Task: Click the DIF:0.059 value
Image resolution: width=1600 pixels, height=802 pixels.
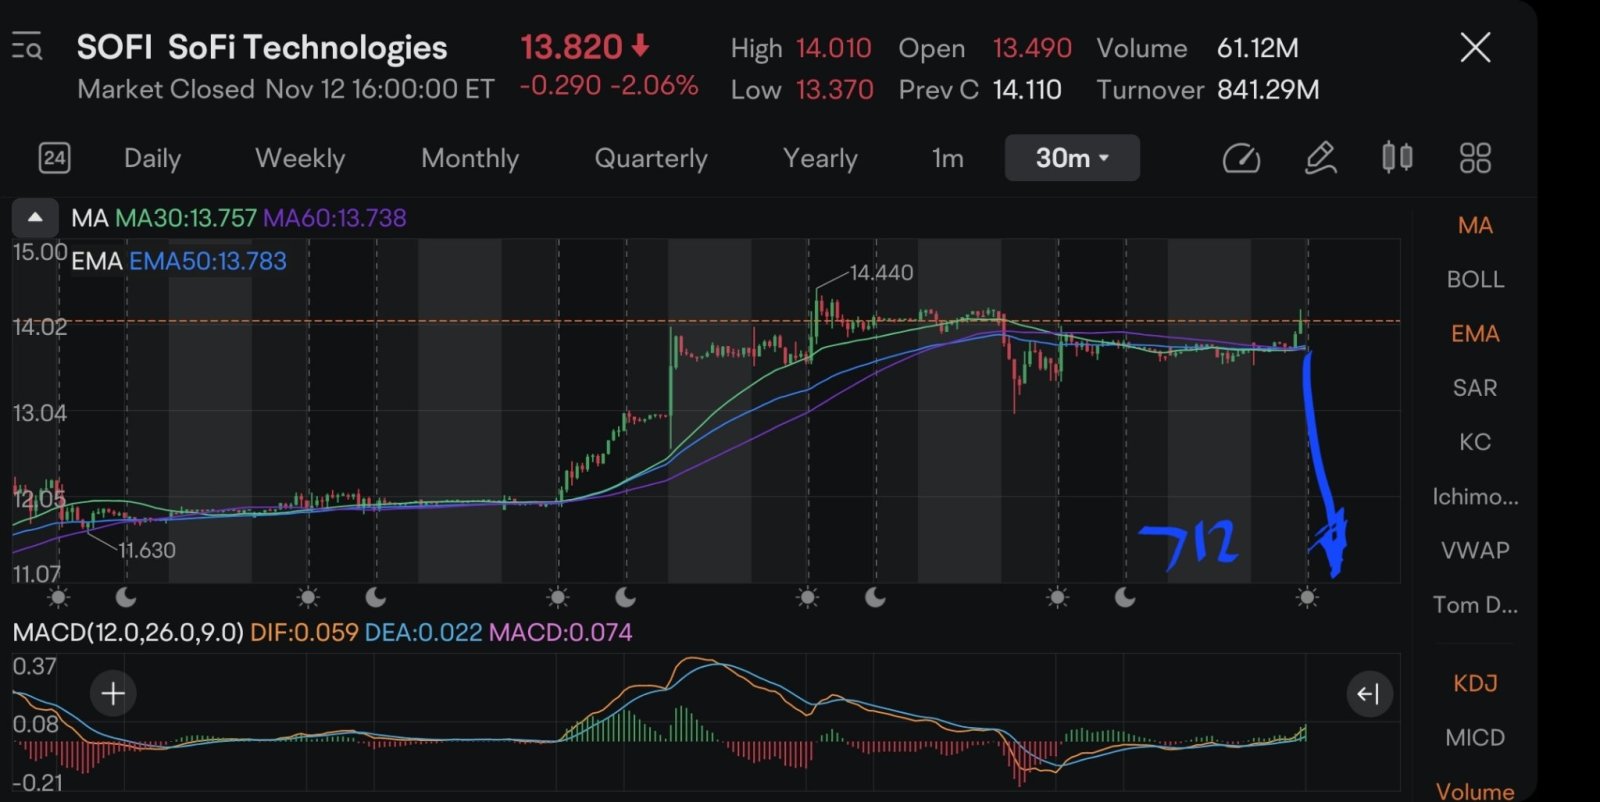Action: pos(304,632)
